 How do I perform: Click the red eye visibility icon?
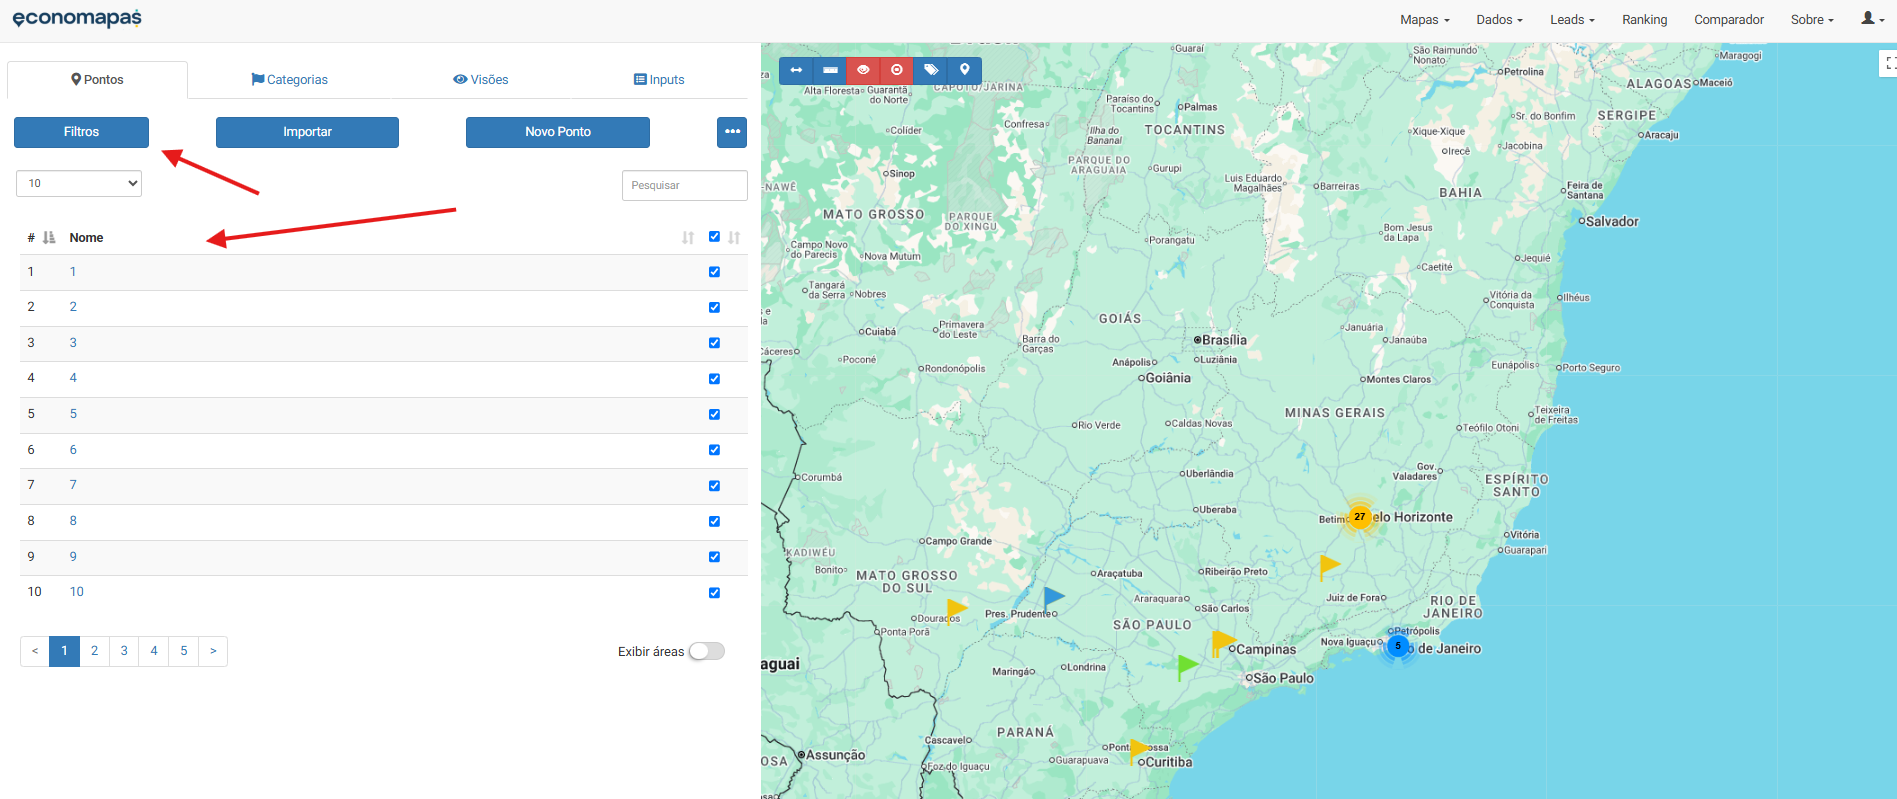[x=863, y=70]
